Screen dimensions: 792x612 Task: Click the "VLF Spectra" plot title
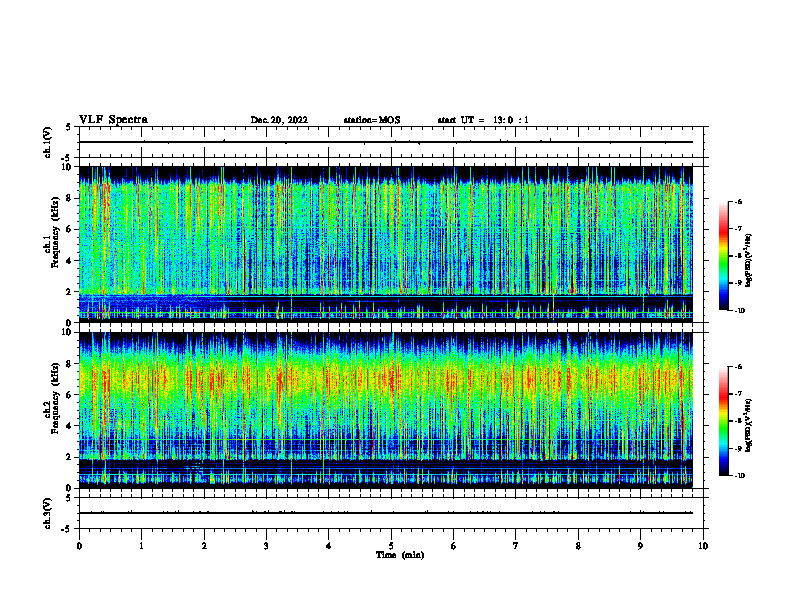tap(113, 120)
